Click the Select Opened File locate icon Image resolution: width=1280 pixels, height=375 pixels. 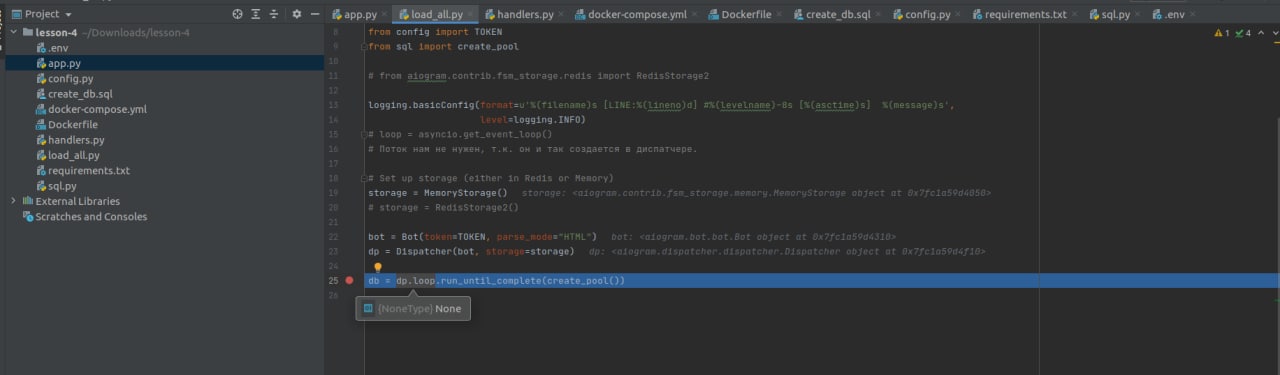pyautogui.click(x=237, y=14)
